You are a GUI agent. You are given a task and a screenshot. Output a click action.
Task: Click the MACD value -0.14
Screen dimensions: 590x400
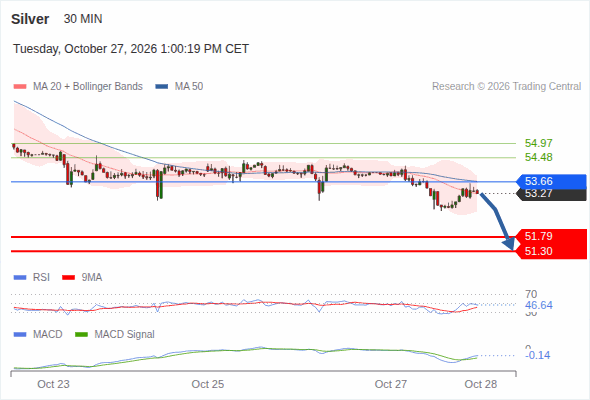[x=537, y=355]
